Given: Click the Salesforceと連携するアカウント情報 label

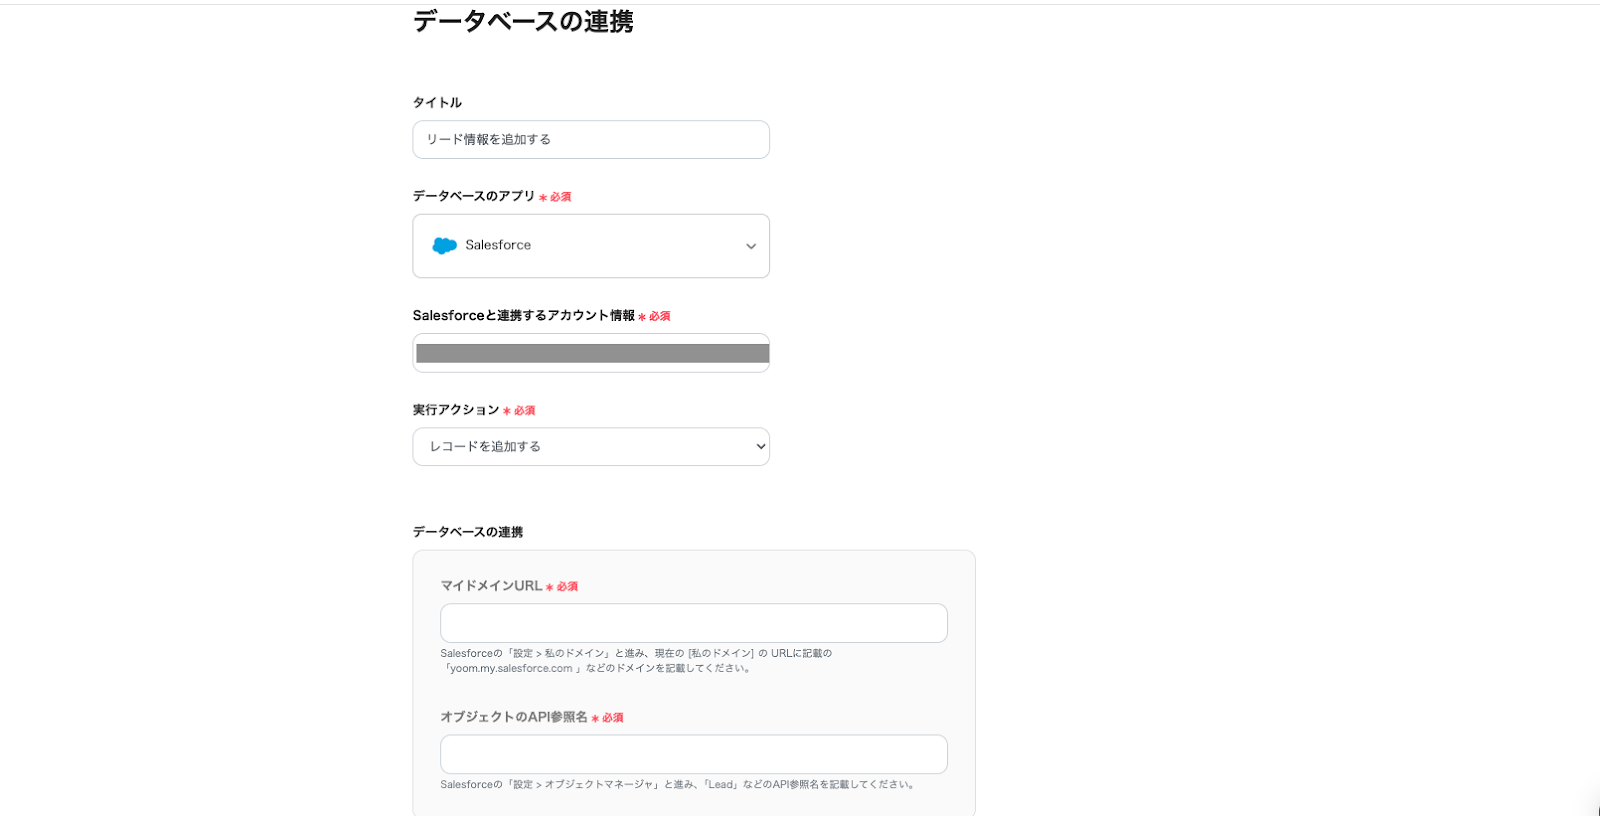Looking at the screenshot, I should 523,316.
